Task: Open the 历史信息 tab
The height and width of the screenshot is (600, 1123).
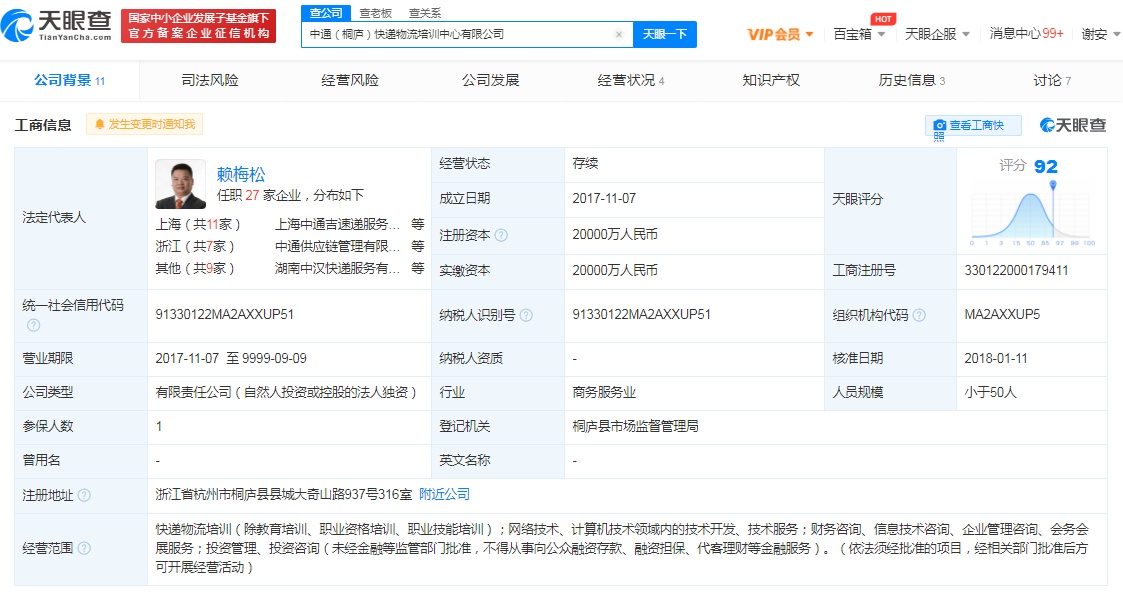Action: click(912, 80)
